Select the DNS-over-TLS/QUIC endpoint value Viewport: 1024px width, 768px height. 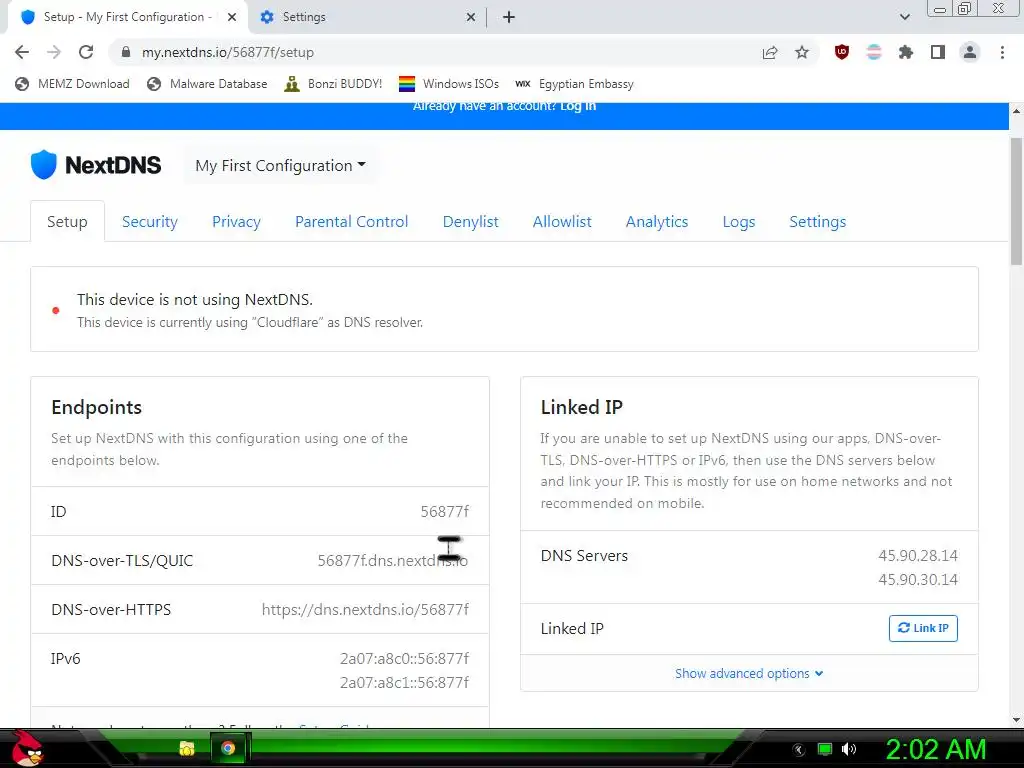click(x=392, y=560)
